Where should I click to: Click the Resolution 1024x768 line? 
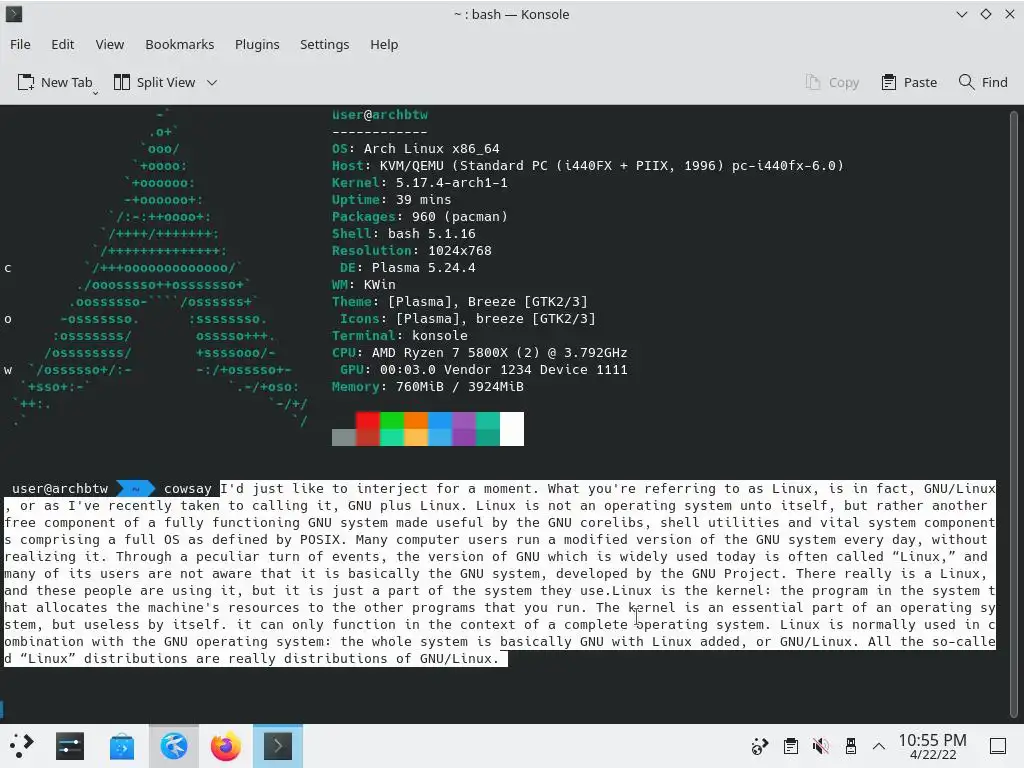tap(412, 251)
